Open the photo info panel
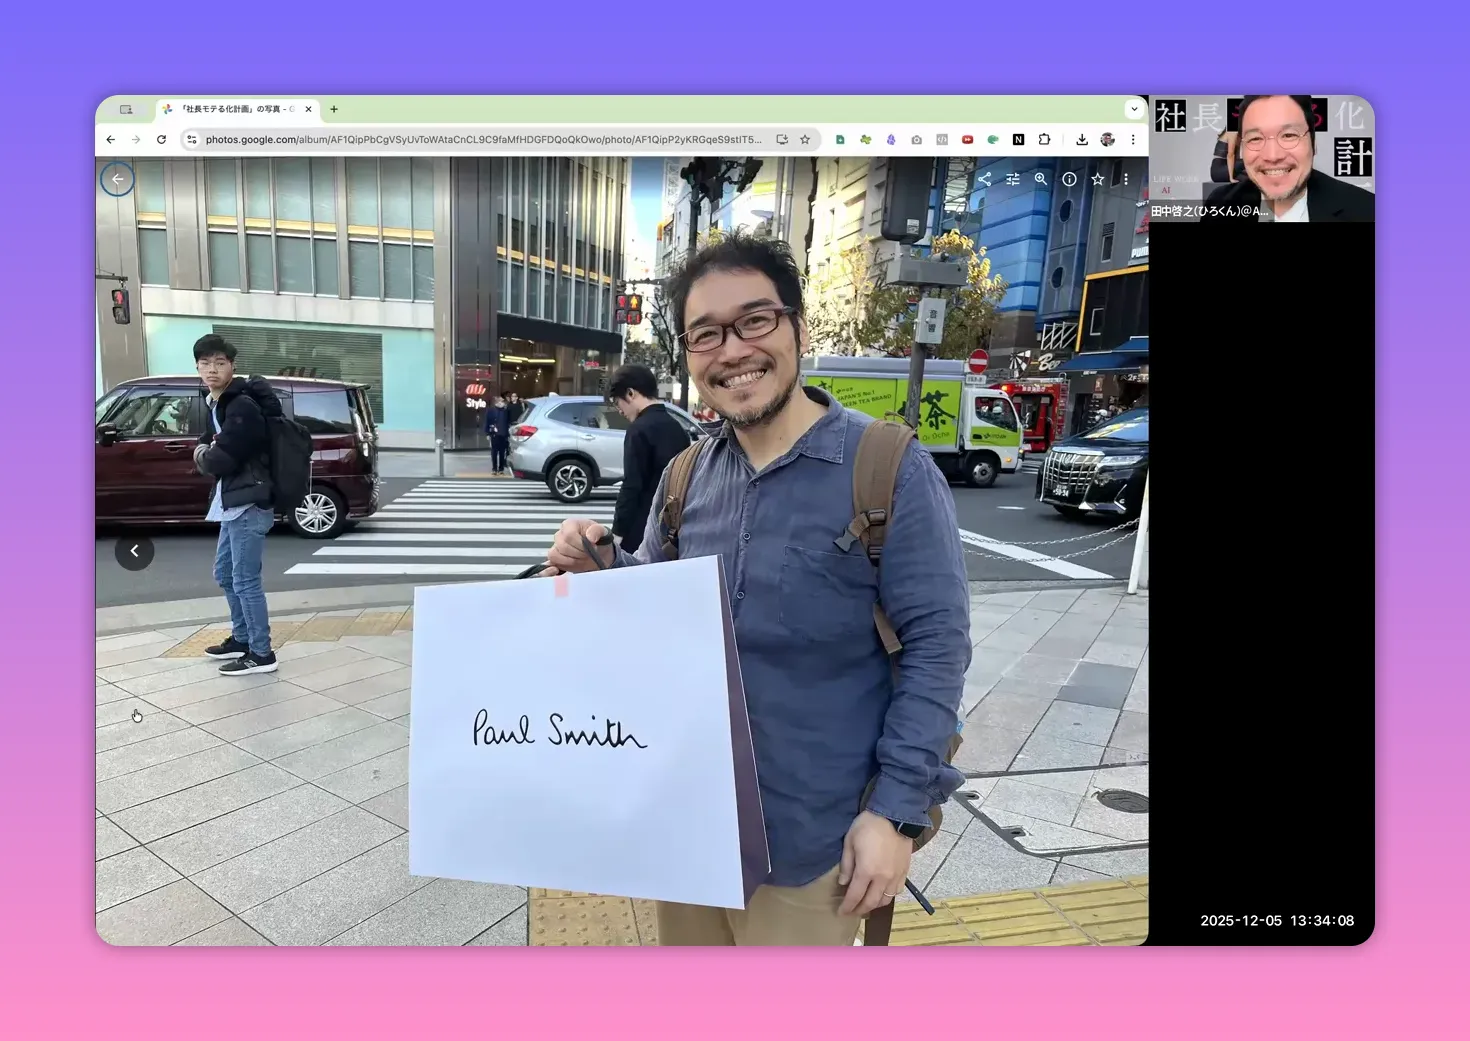 [x=1069, y=179]
